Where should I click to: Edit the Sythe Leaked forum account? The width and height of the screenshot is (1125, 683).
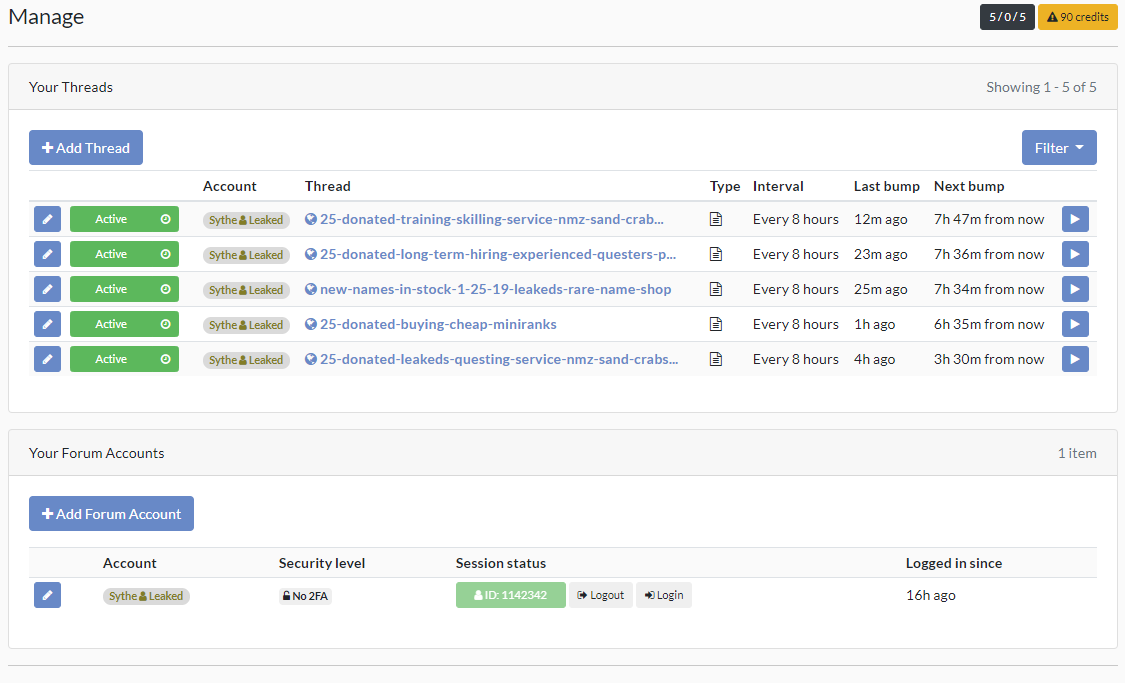coord(47,595)
